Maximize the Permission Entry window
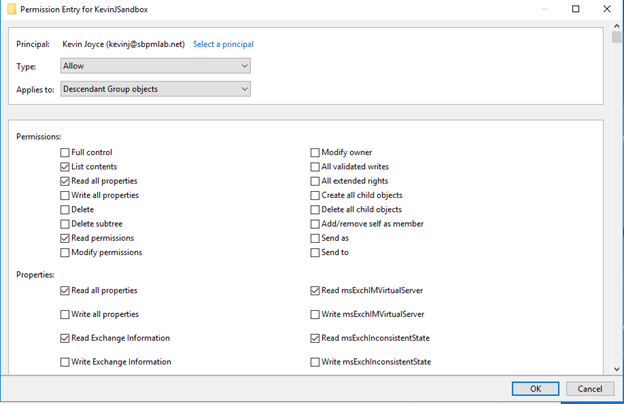The width and height of the screenshot is (624, 404). [x=575, y=9]
